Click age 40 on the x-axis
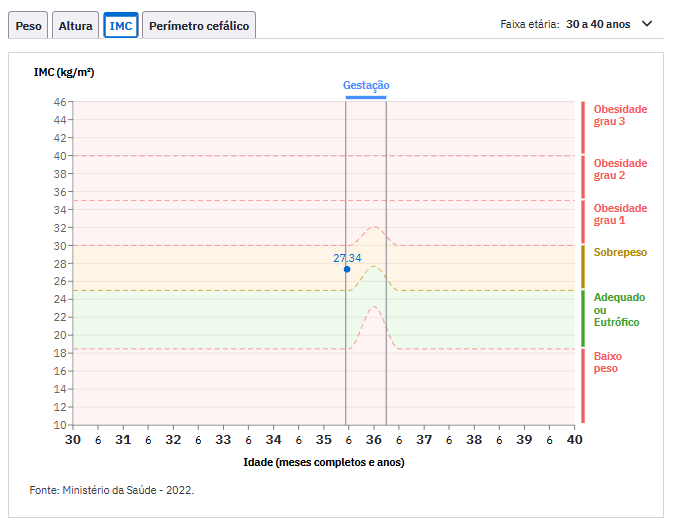The width and height of the screenshot is (697, 525). click(x=574, y=440)
